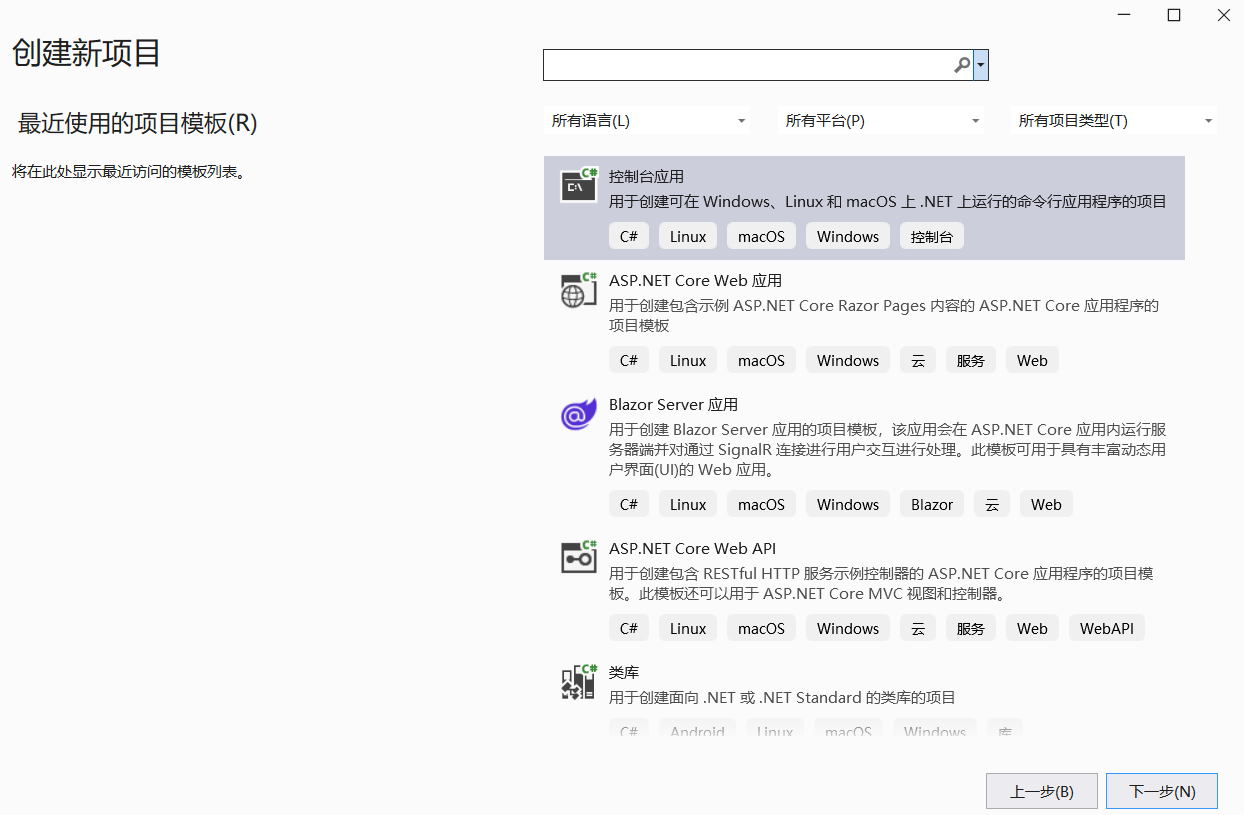The width and height of the screenshot is (1244, 815).
Task: Open the 所有平台(P) platform filter
Action: click(x=882, y=121)
